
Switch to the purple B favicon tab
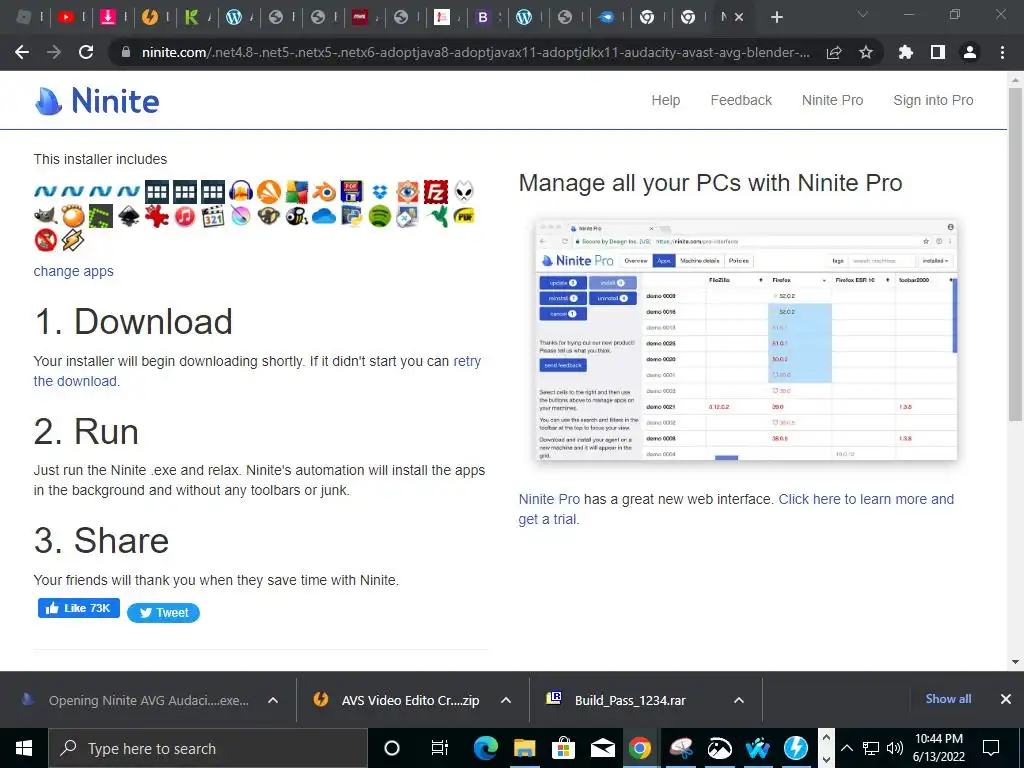483,17
